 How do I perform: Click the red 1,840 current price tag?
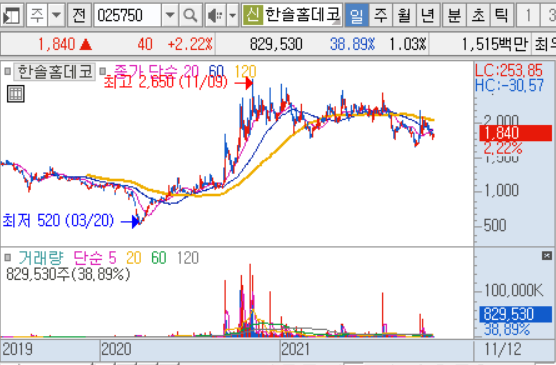(x=516, y=133)
